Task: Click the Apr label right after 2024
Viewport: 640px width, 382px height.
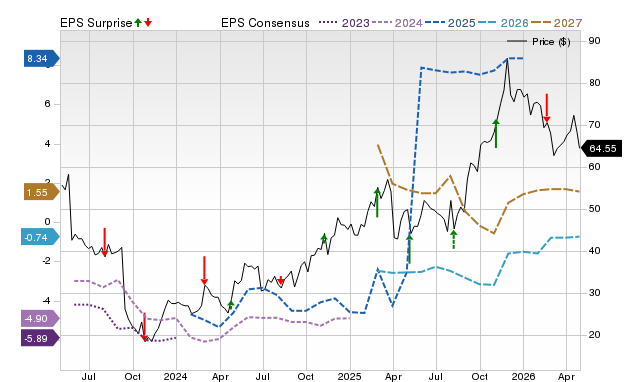Action: (220, 377)
